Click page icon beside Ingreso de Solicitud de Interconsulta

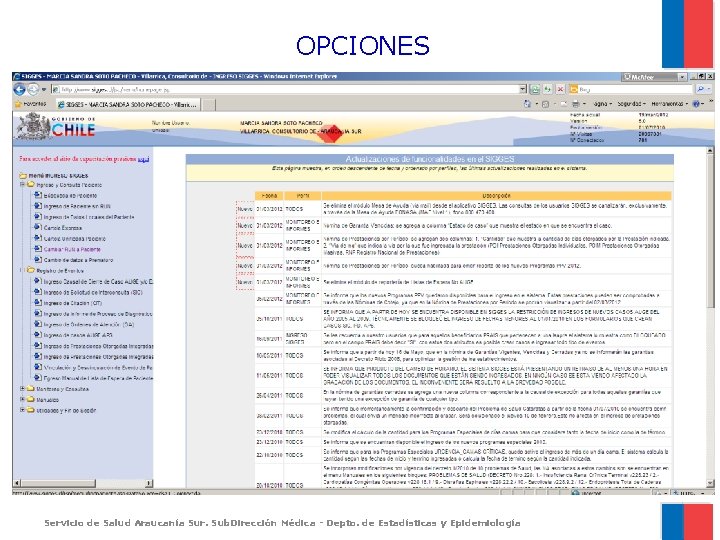click(x=38, y=292)
